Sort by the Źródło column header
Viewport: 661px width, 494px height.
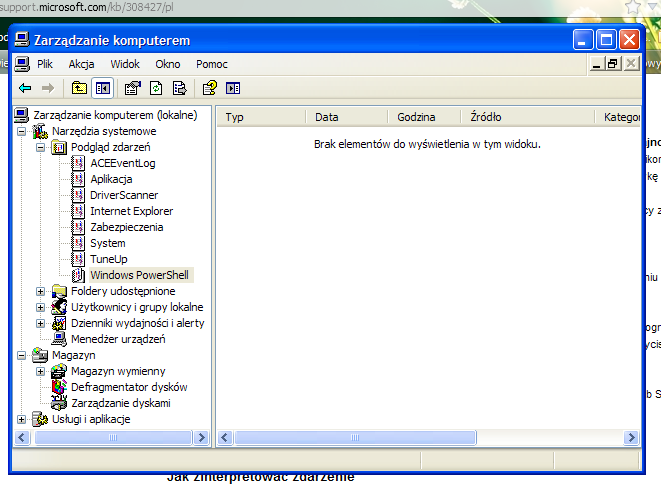click(x=527, y=117)
